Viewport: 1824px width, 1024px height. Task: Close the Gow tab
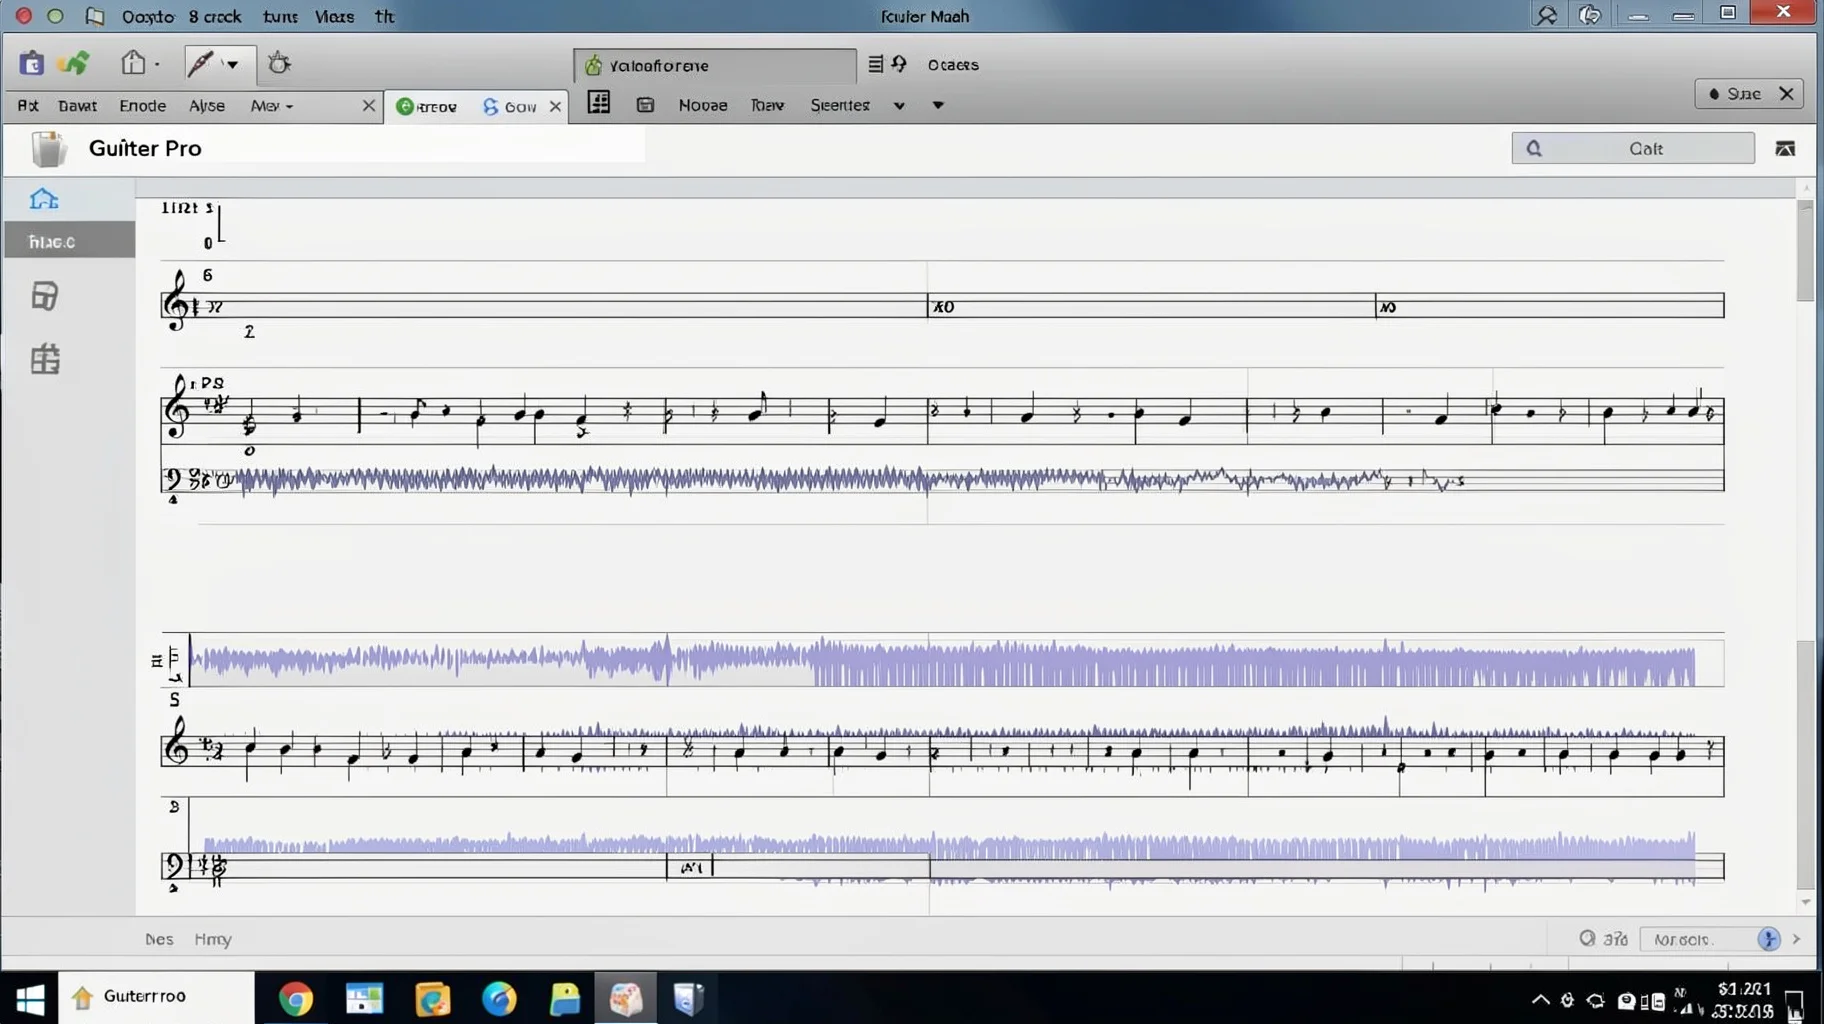point(555,106)
